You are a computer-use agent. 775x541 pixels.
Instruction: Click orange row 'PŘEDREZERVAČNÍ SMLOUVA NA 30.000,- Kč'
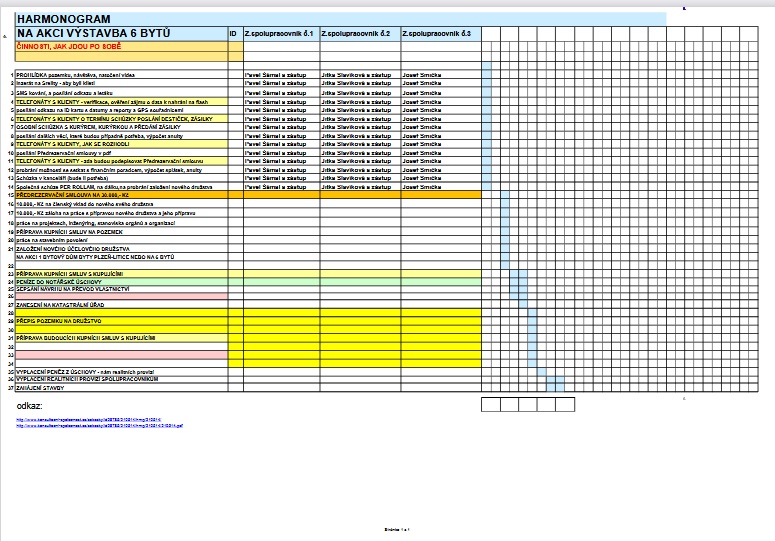coord(248,195)
